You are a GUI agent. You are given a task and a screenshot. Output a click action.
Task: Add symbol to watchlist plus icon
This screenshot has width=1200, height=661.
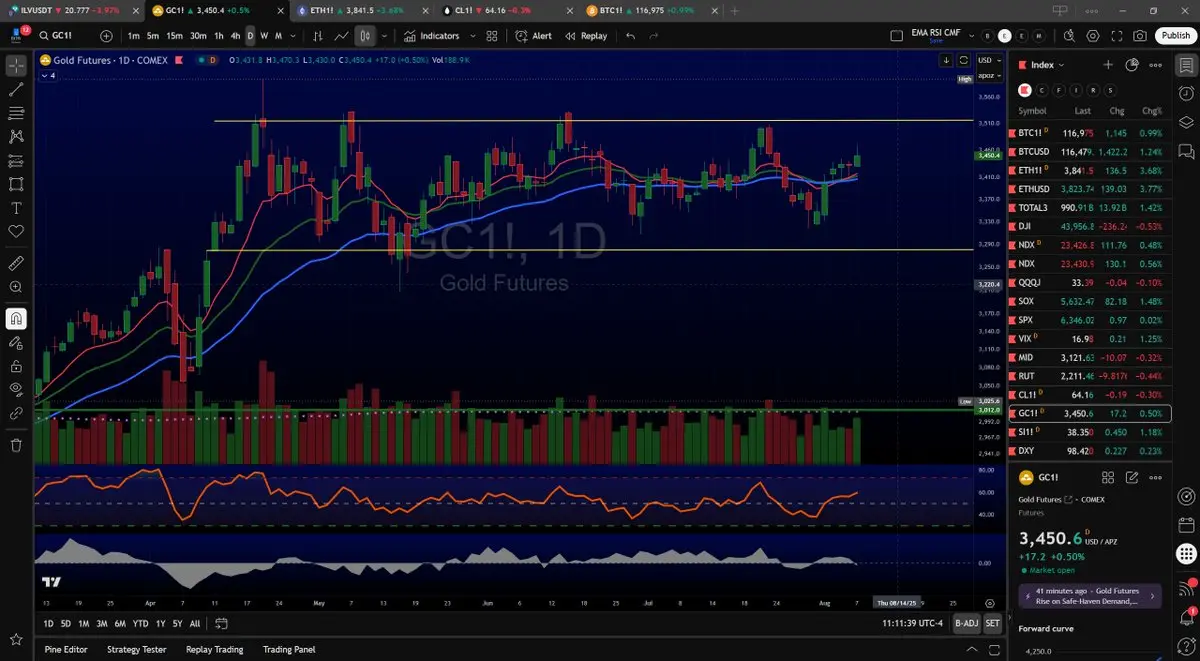point(1108,64)
